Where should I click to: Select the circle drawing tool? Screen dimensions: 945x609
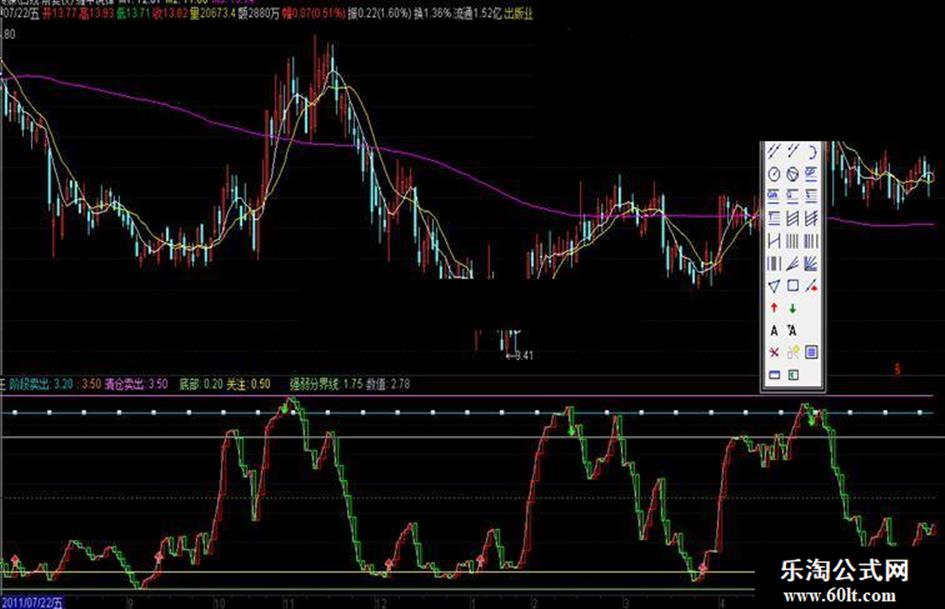(773, 172)
